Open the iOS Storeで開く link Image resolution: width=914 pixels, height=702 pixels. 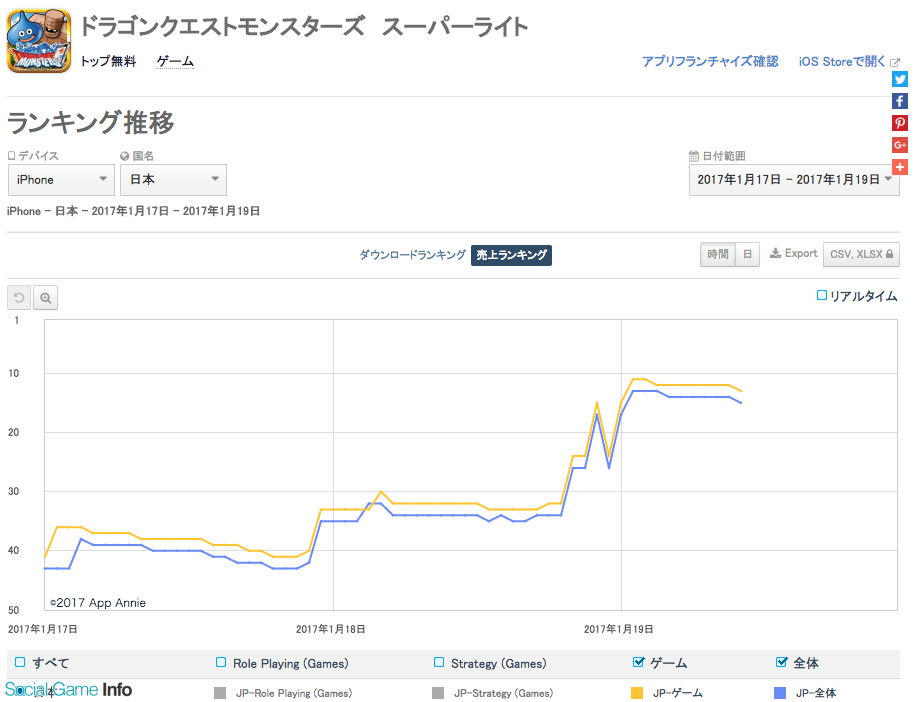(x=842, y=61)
